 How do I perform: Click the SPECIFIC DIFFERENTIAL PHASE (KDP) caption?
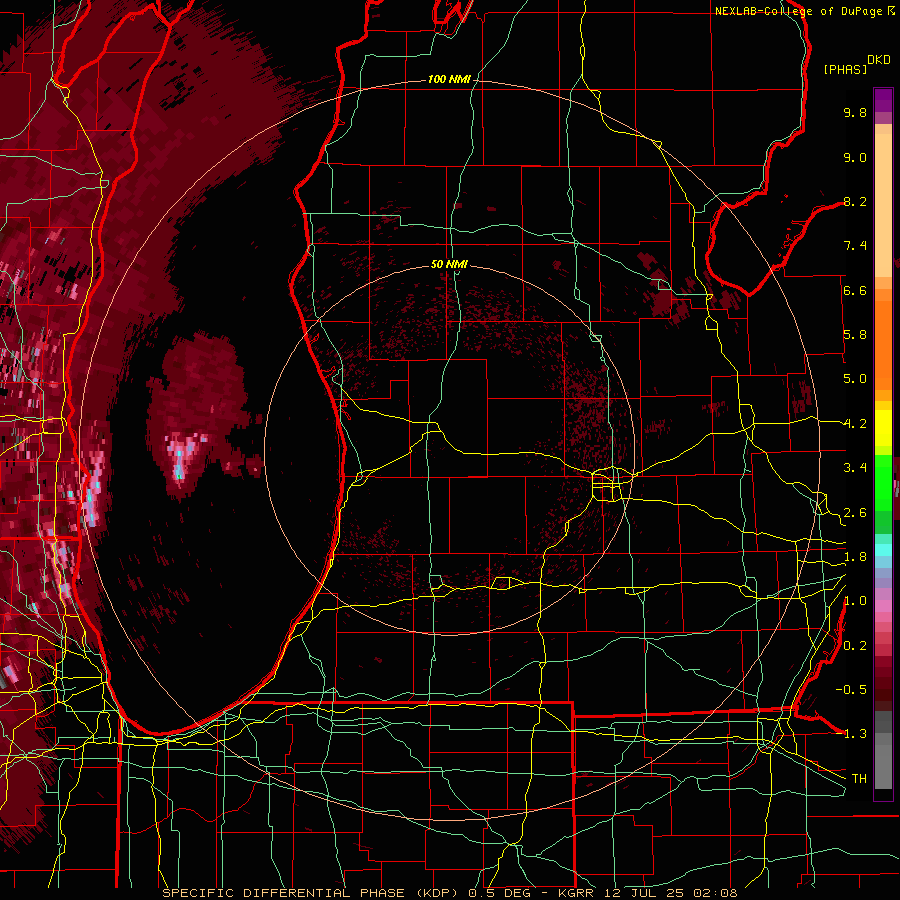point(313,893)
